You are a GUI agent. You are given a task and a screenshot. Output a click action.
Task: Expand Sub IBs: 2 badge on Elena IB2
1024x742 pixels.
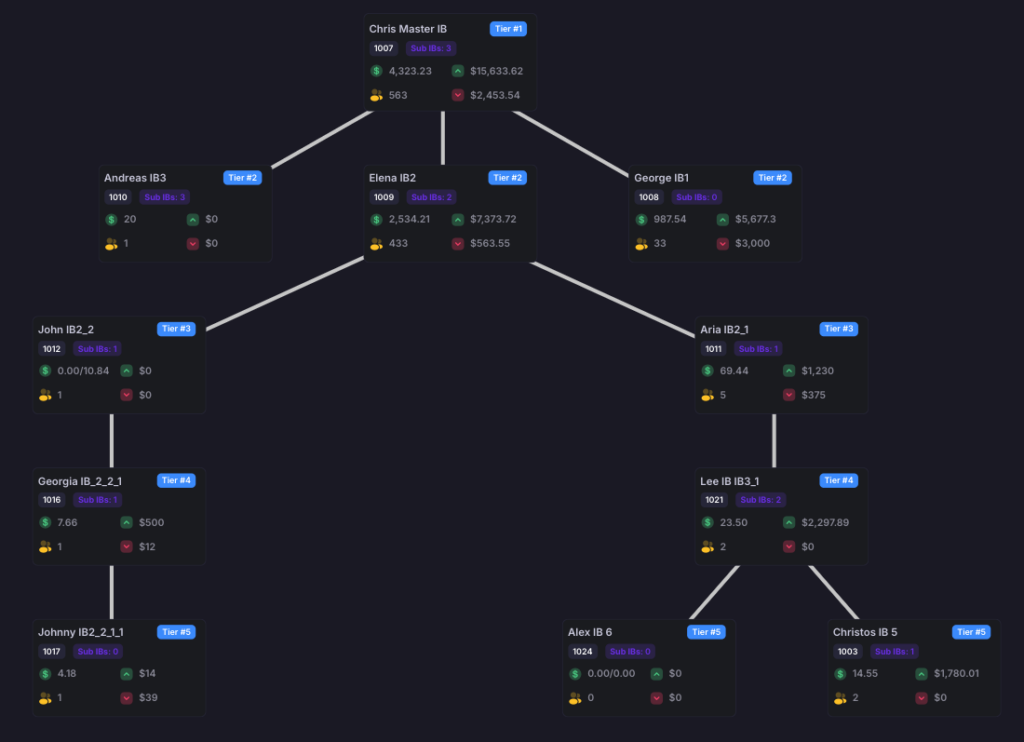coord(431,198)
